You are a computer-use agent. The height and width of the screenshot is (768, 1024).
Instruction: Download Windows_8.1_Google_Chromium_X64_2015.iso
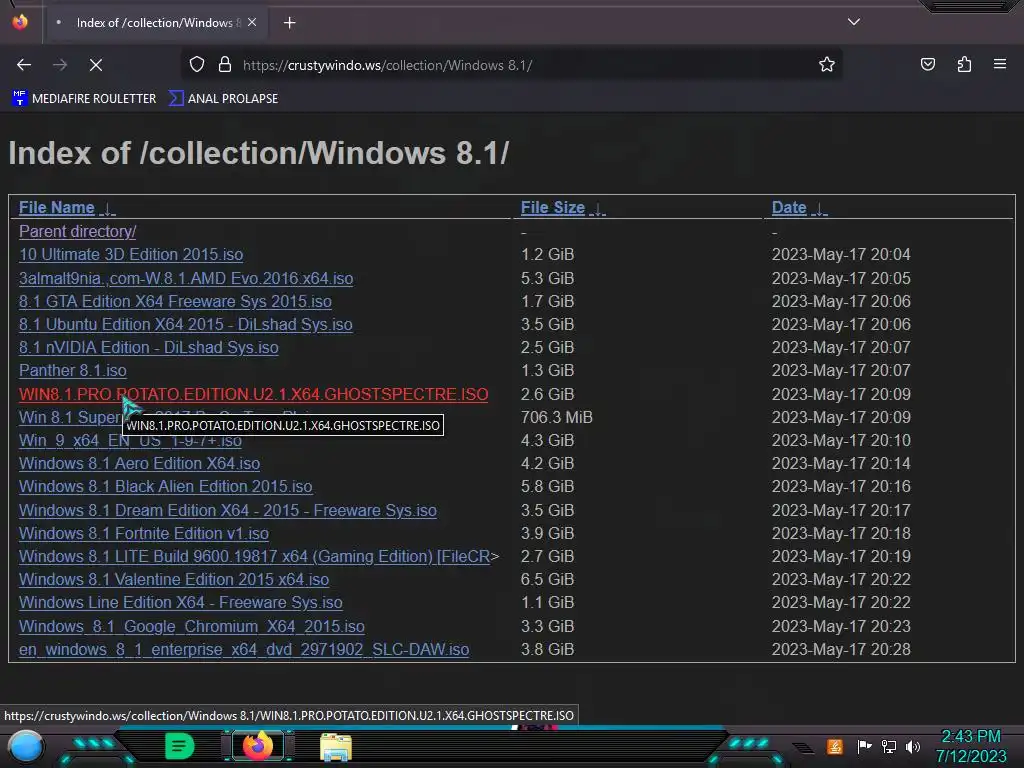pos(191,626)
